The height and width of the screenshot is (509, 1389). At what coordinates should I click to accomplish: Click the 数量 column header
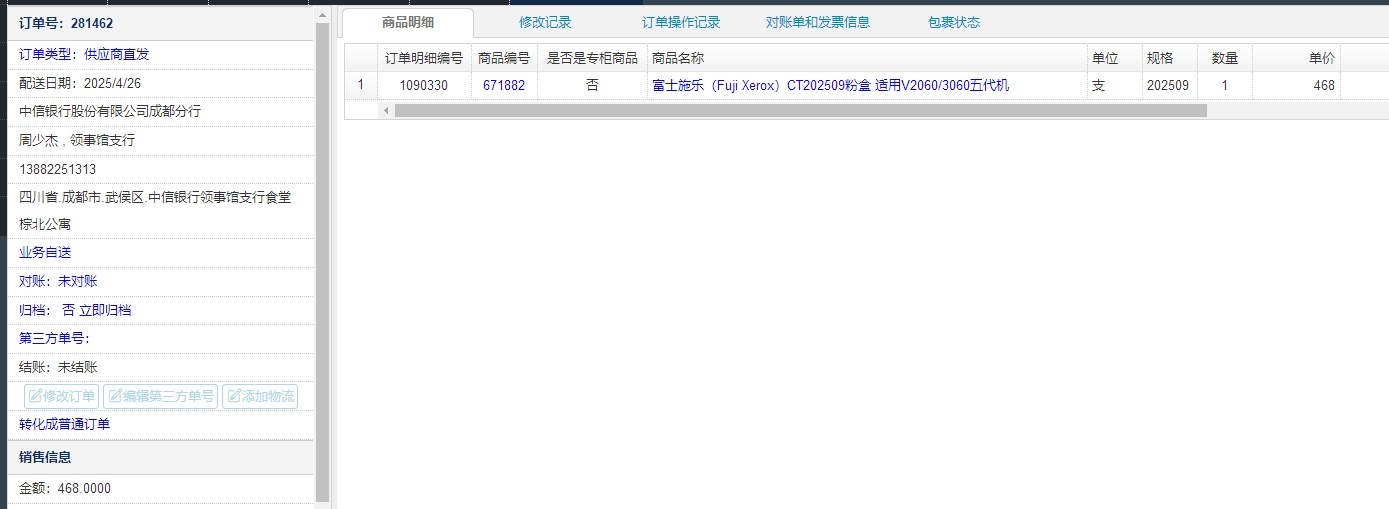pos(1224,58)
